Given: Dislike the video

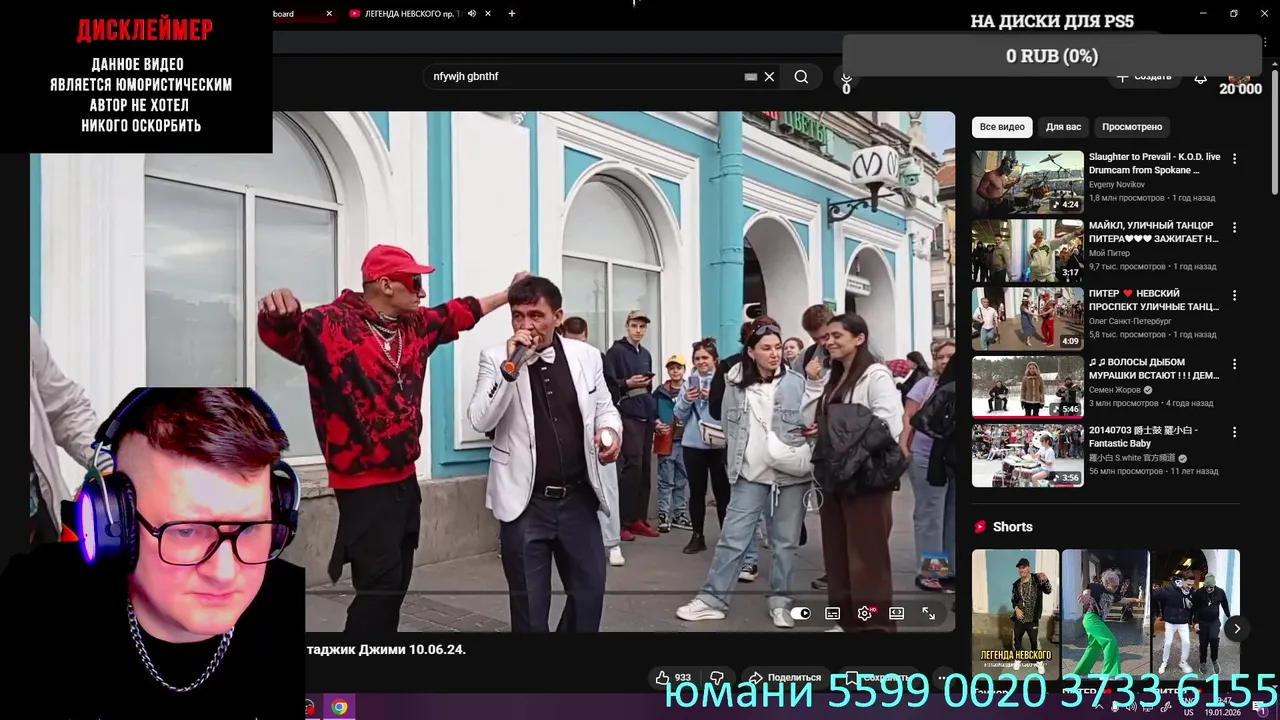Looking at the screenshot, I should (717, 677).
